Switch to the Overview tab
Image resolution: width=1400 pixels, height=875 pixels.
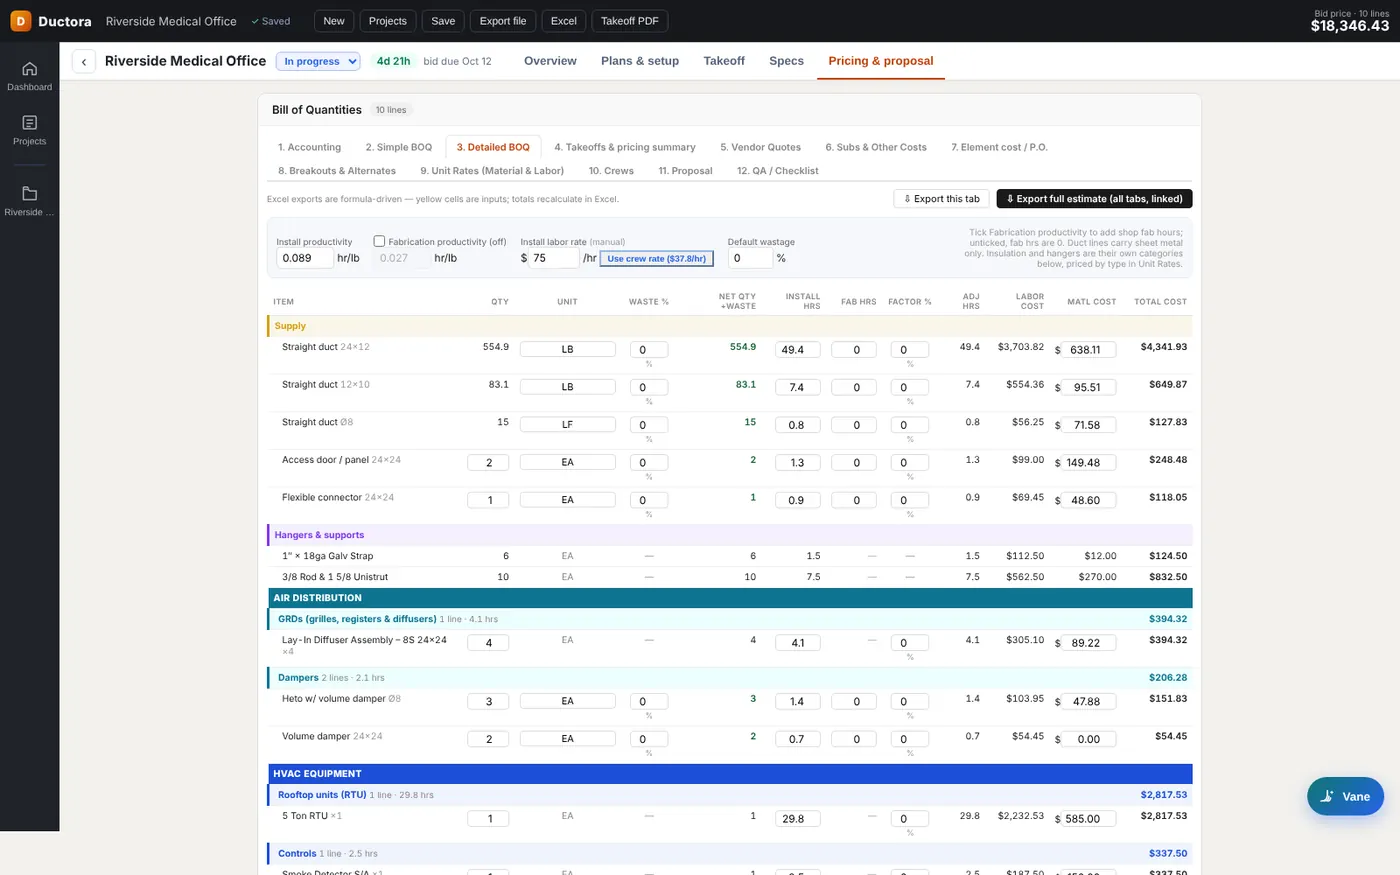(x=550, y=61)
